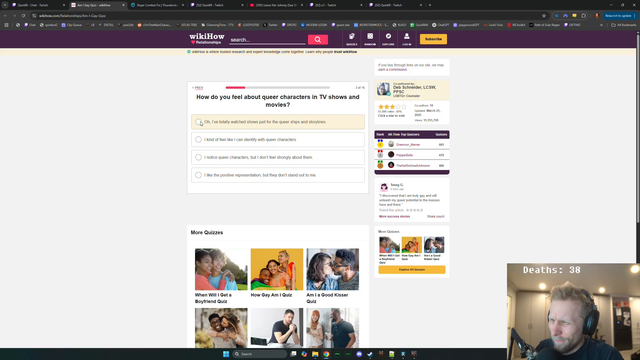Viewport: 640px width, 360px height.
Task: Open the Random icon in wikiHow header
Action: (370, 39)
